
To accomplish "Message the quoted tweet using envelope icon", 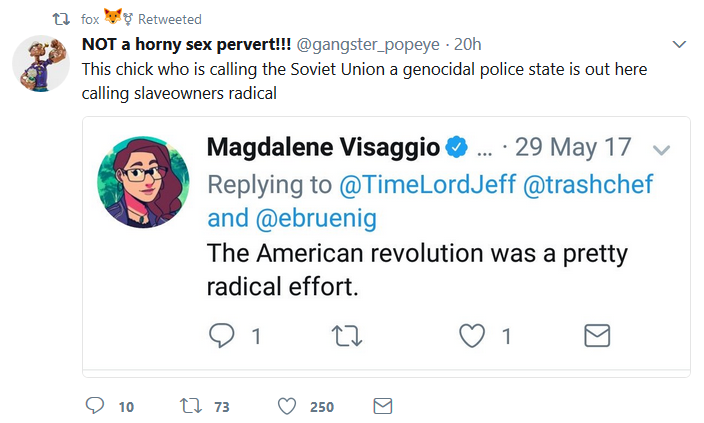I will click(596, 336).
